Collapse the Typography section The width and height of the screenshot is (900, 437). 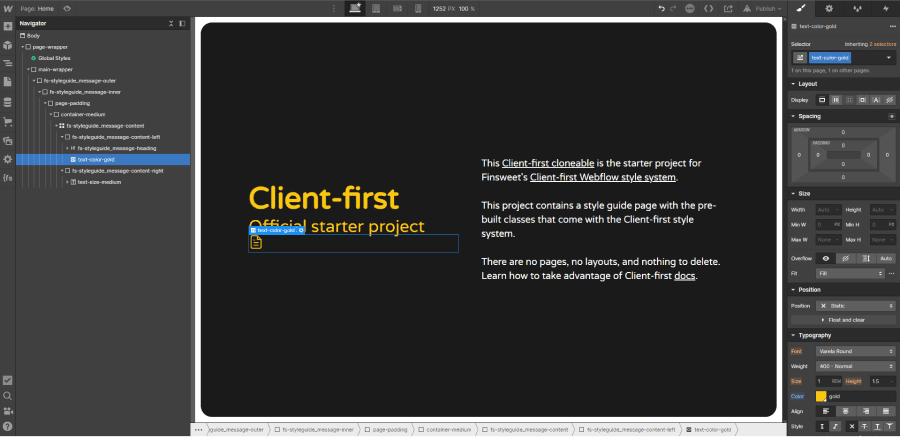(x=793, y=335)
